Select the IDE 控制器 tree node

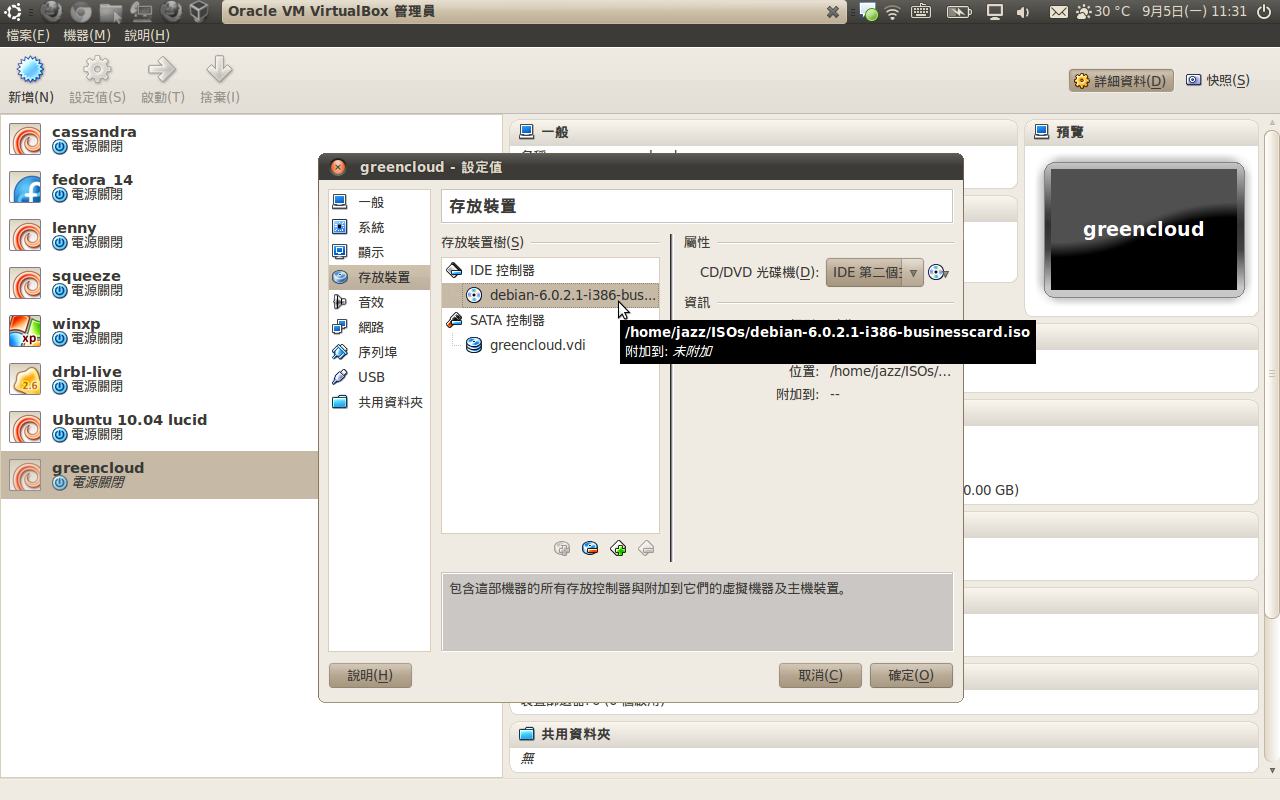(x=550, y=270)
